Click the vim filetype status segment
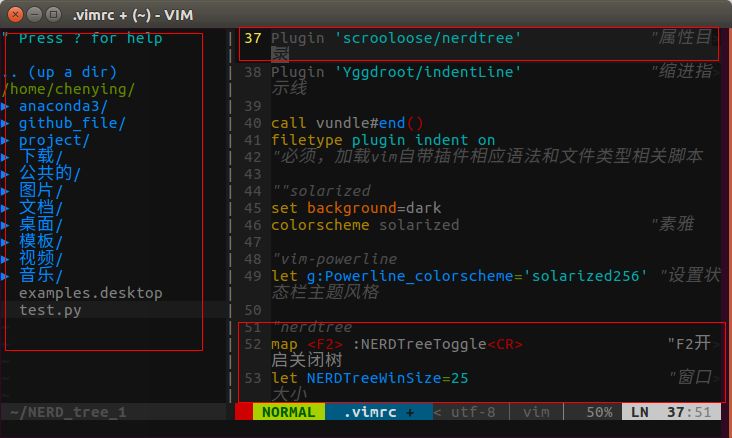Screen dimensions: 732x438 pyautogui.click(x=536, y=412)
